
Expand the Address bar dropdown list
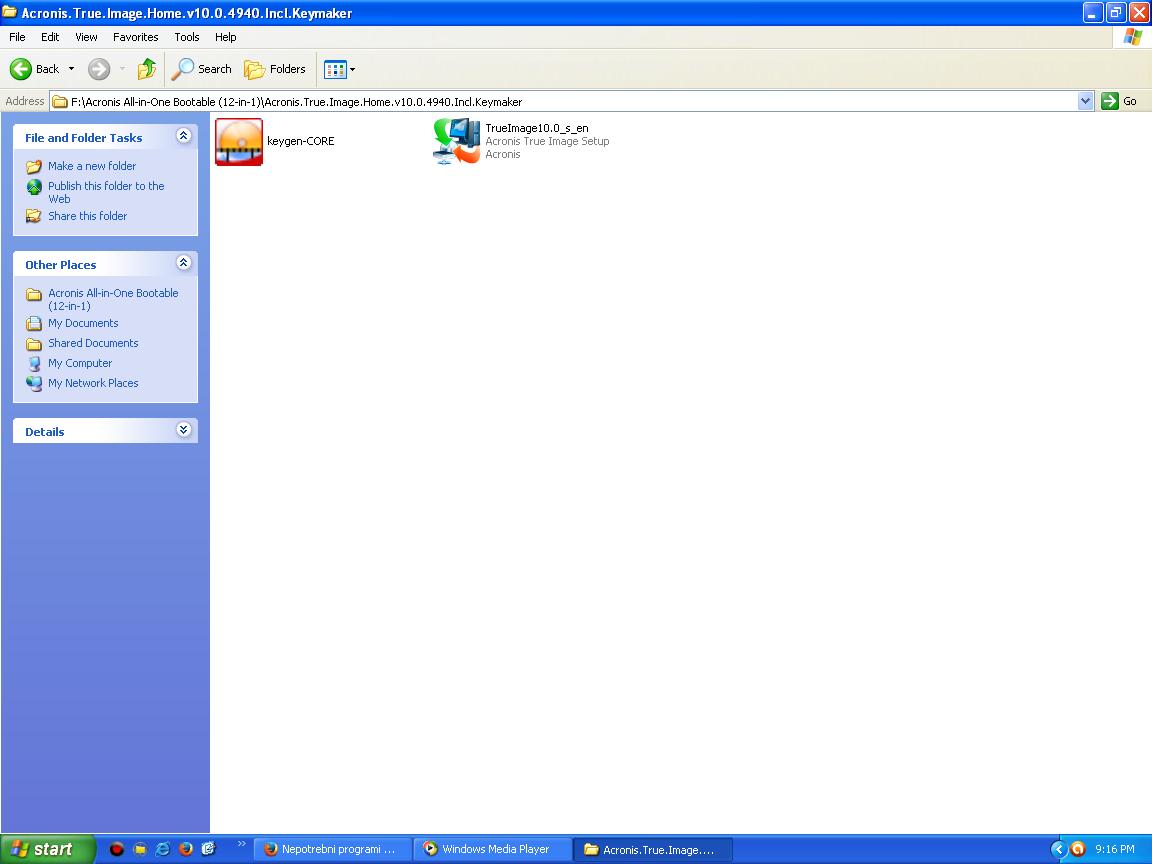coord(1085,101)
